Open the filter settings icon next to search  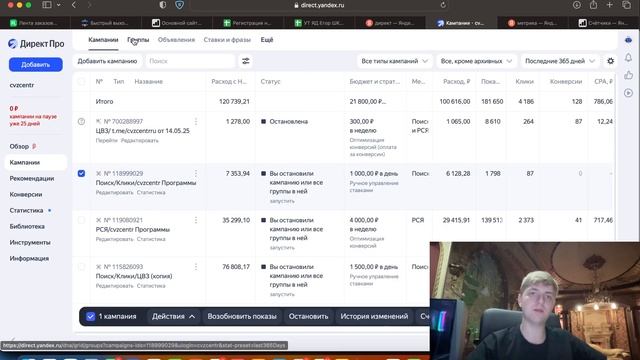click(245, 61)
